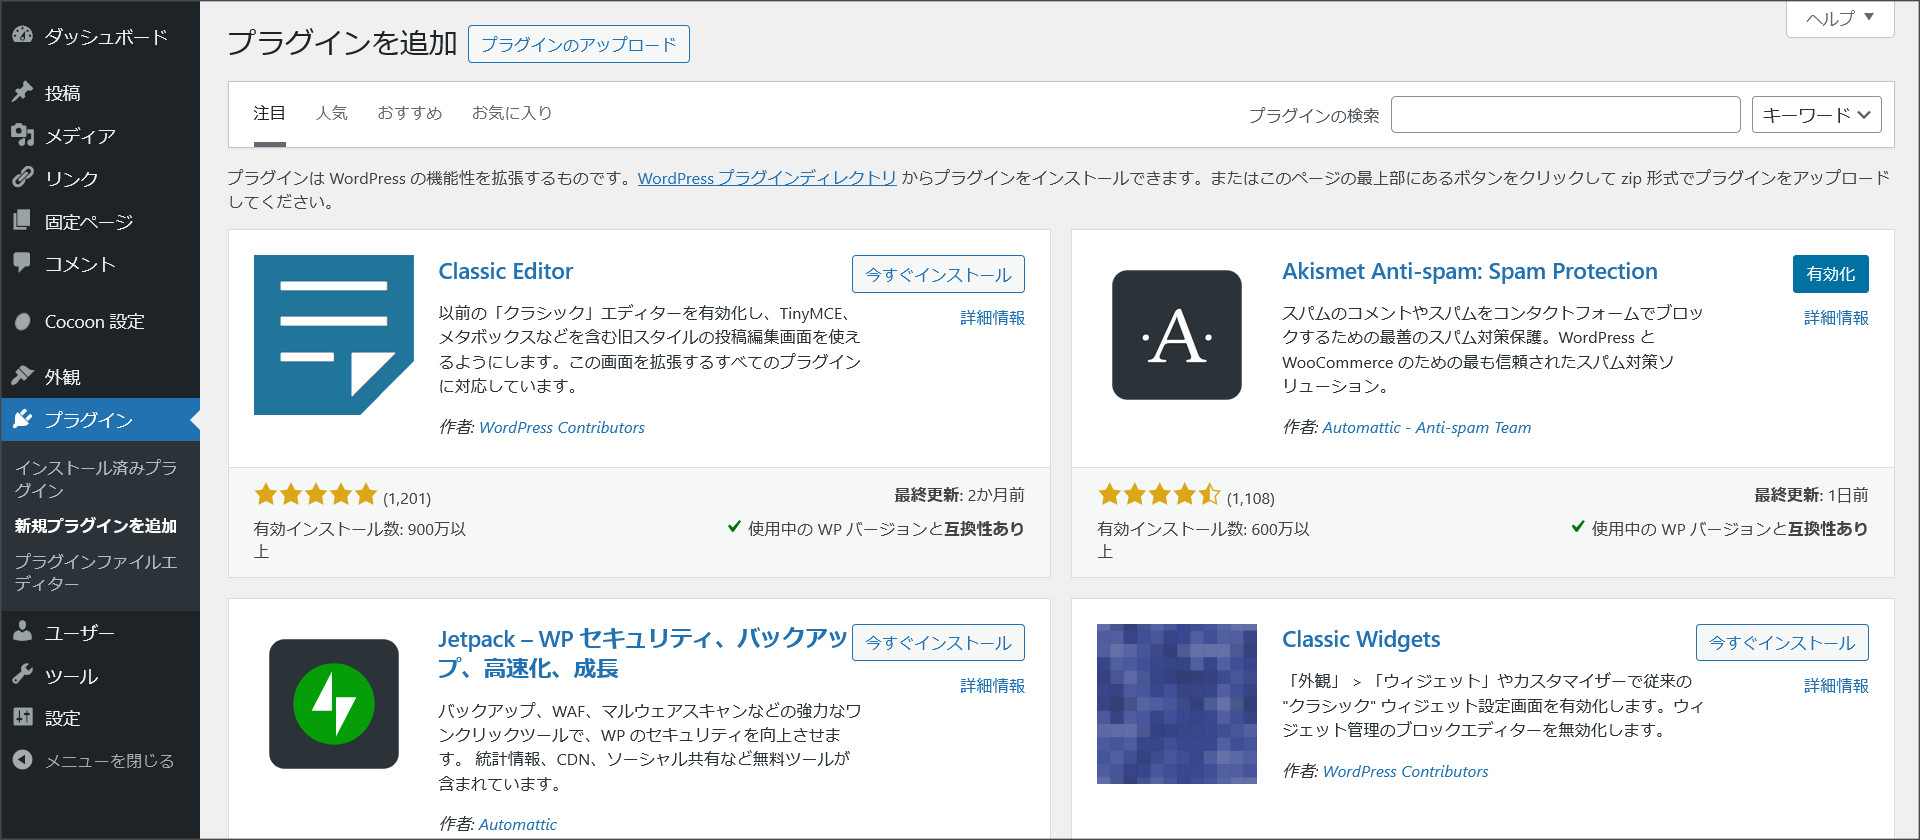The width and height of the screenshot is (1920, 840).
Task: Click Akismet Anti-spam: Spam Protection title
Action: 1470,271
